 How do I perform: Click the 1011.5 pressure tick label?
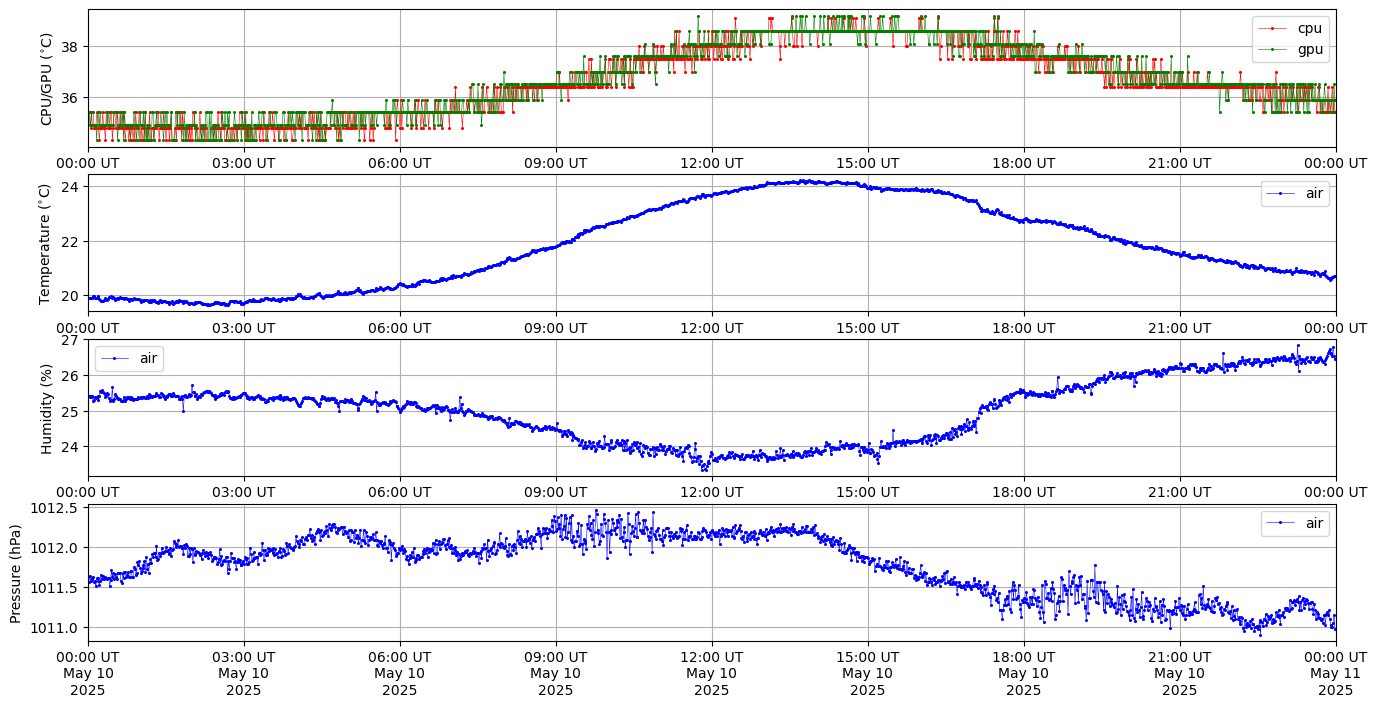point(57,588)
